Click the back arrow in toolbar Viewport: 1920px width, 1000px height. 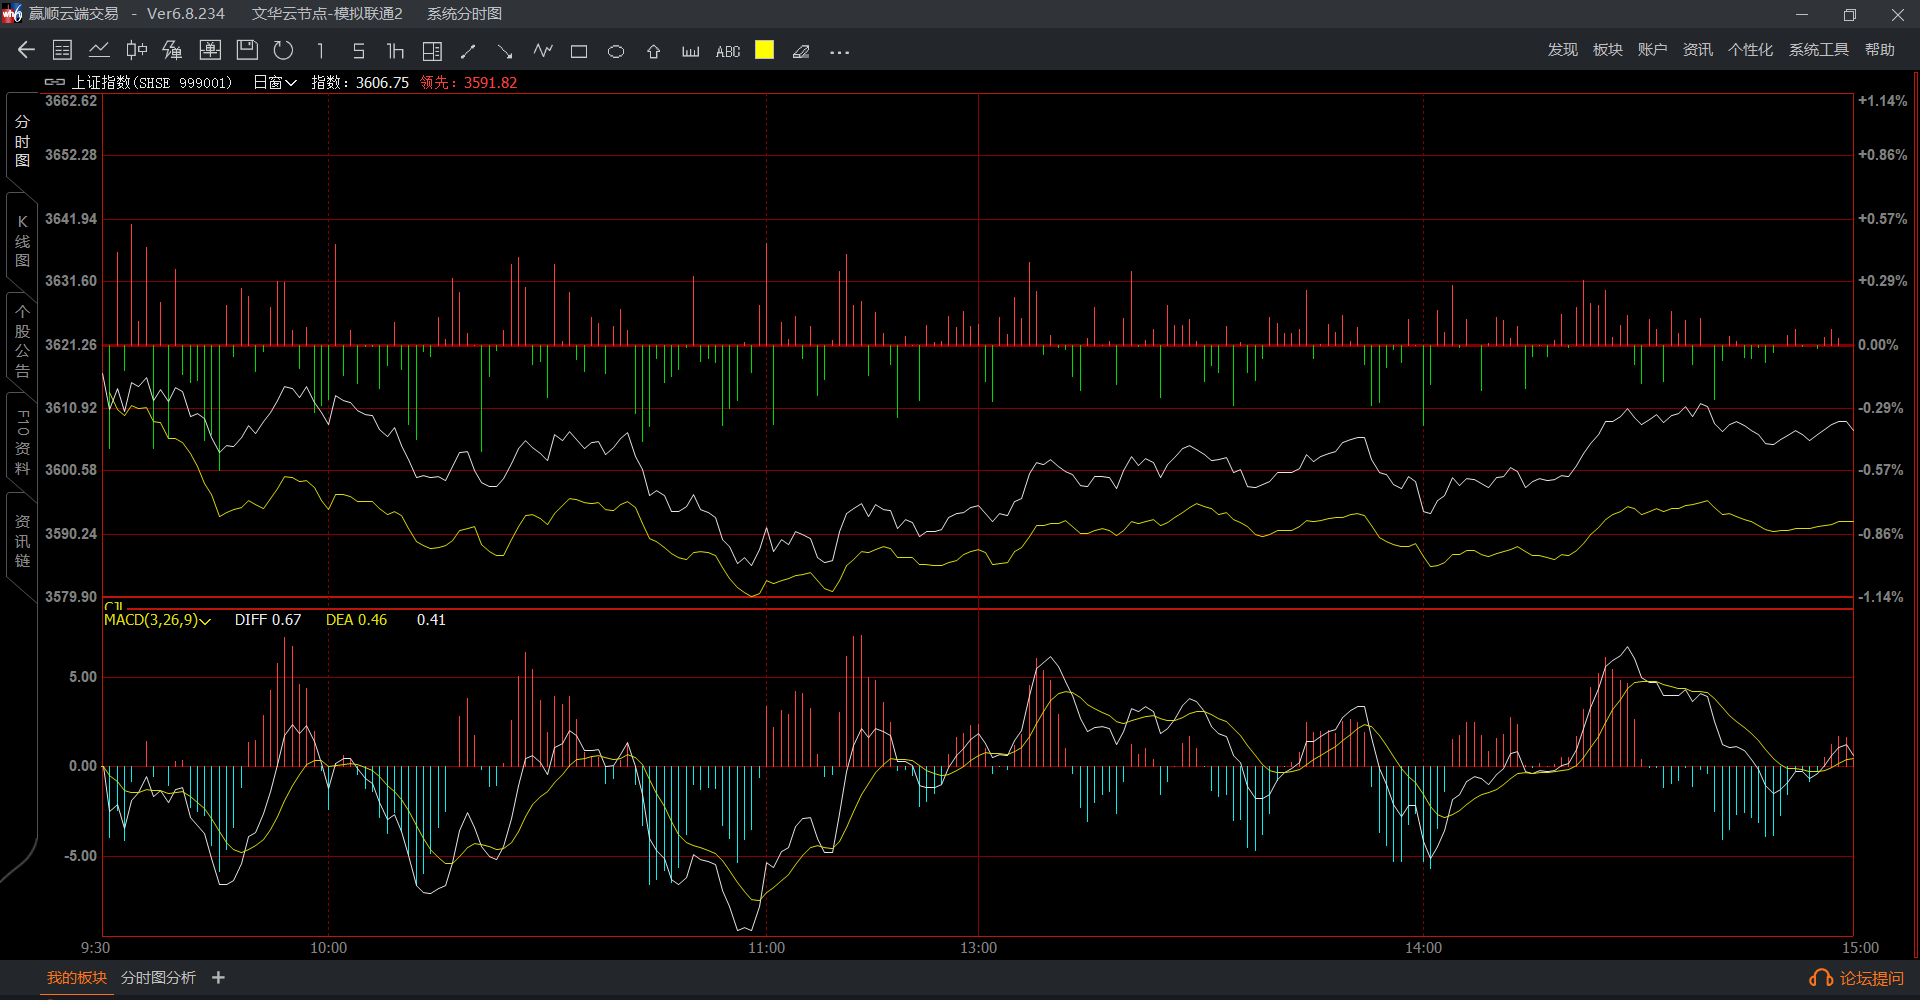click(x=26, y=51)
